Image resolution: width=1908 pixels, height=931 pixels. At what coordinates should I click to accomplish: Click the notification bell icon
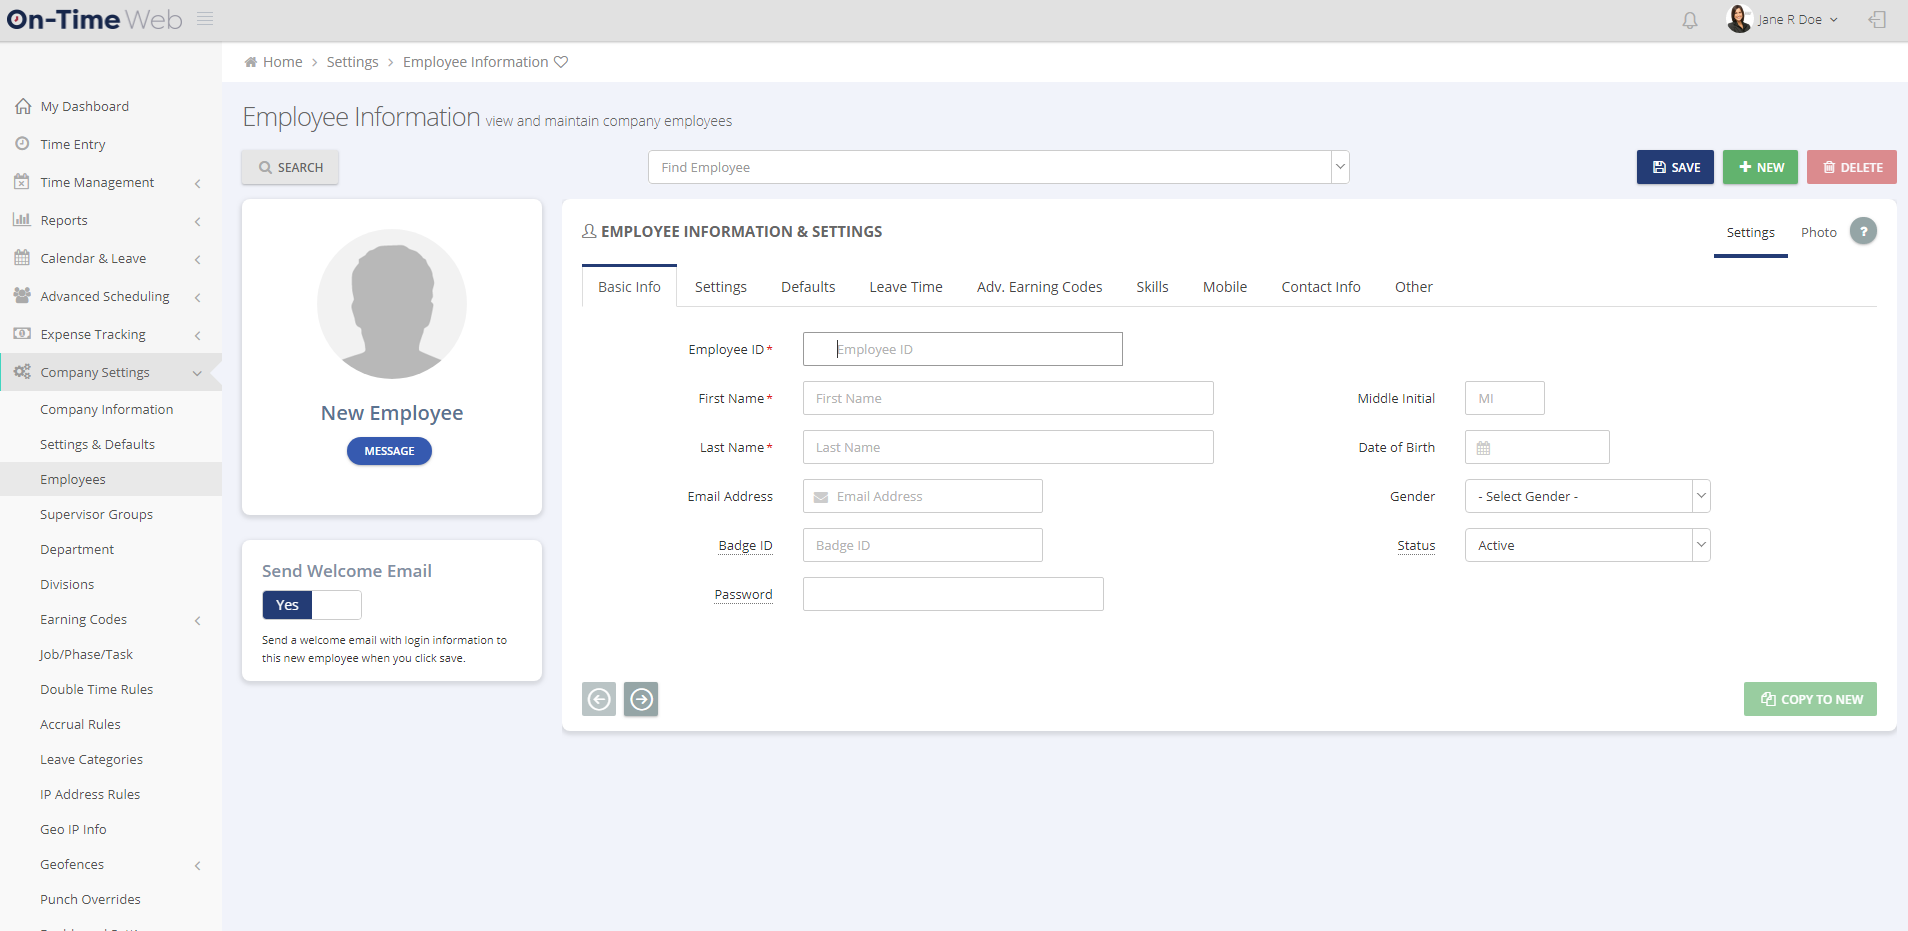1690,20
